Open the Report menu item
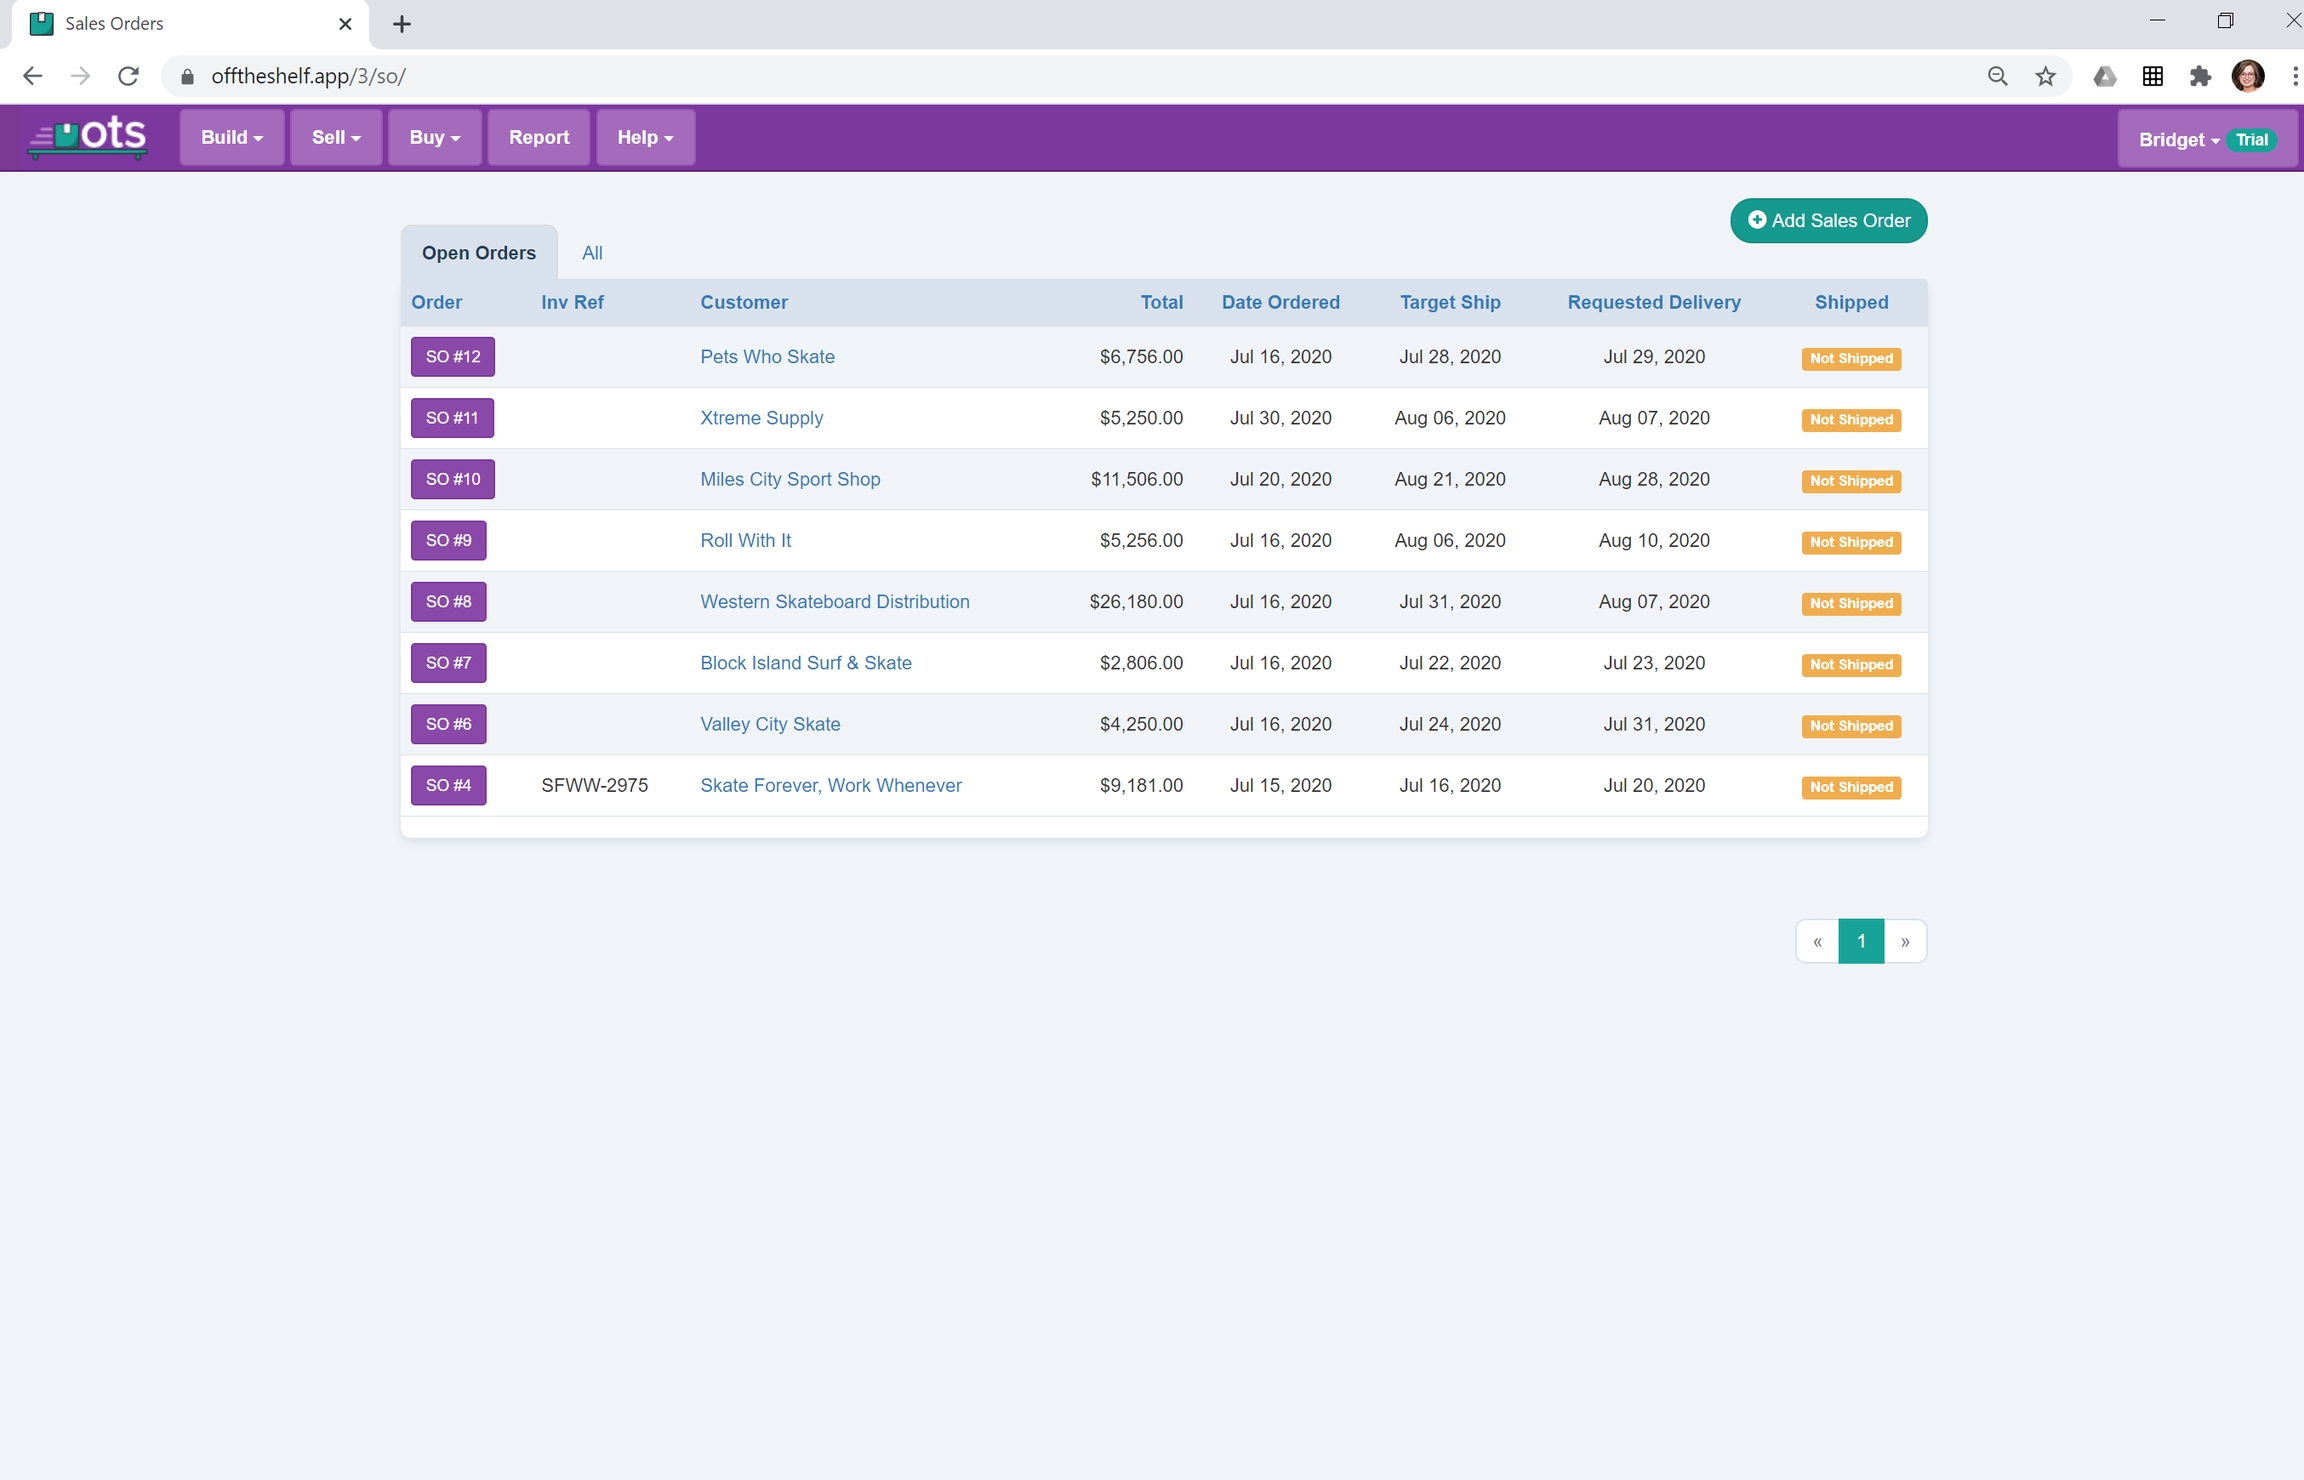Image resolution: width=2304 pixels, height=1480 pixels. [538, 137]
